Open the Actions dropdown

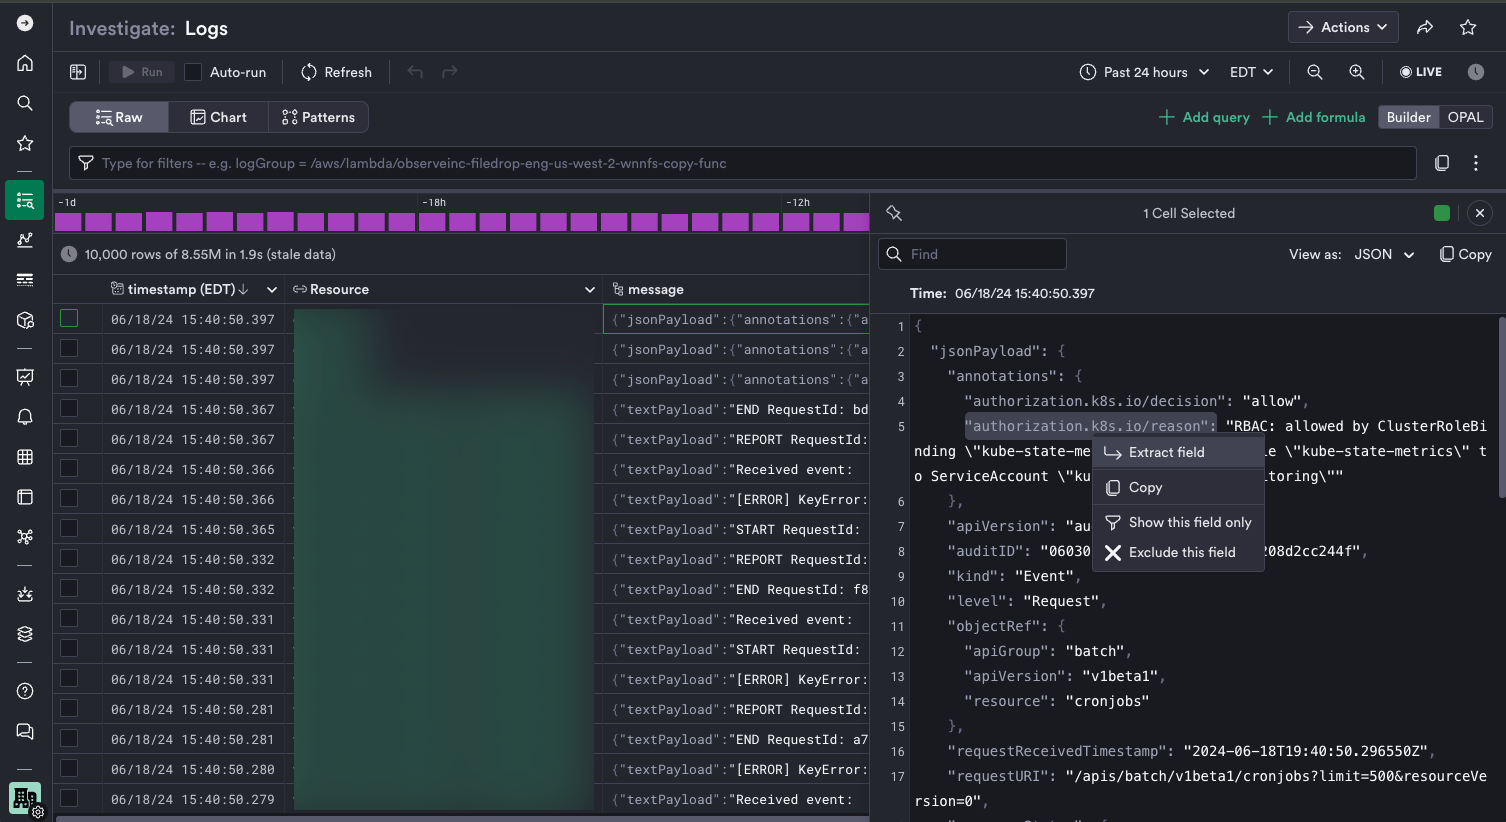(1343, 27)
